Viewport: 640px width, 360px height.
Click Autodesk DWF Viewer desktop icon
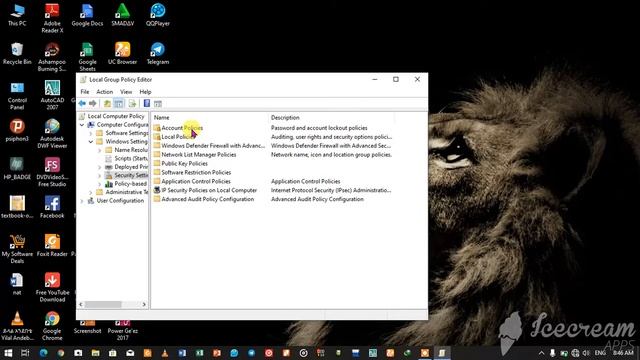click(52, 134)
